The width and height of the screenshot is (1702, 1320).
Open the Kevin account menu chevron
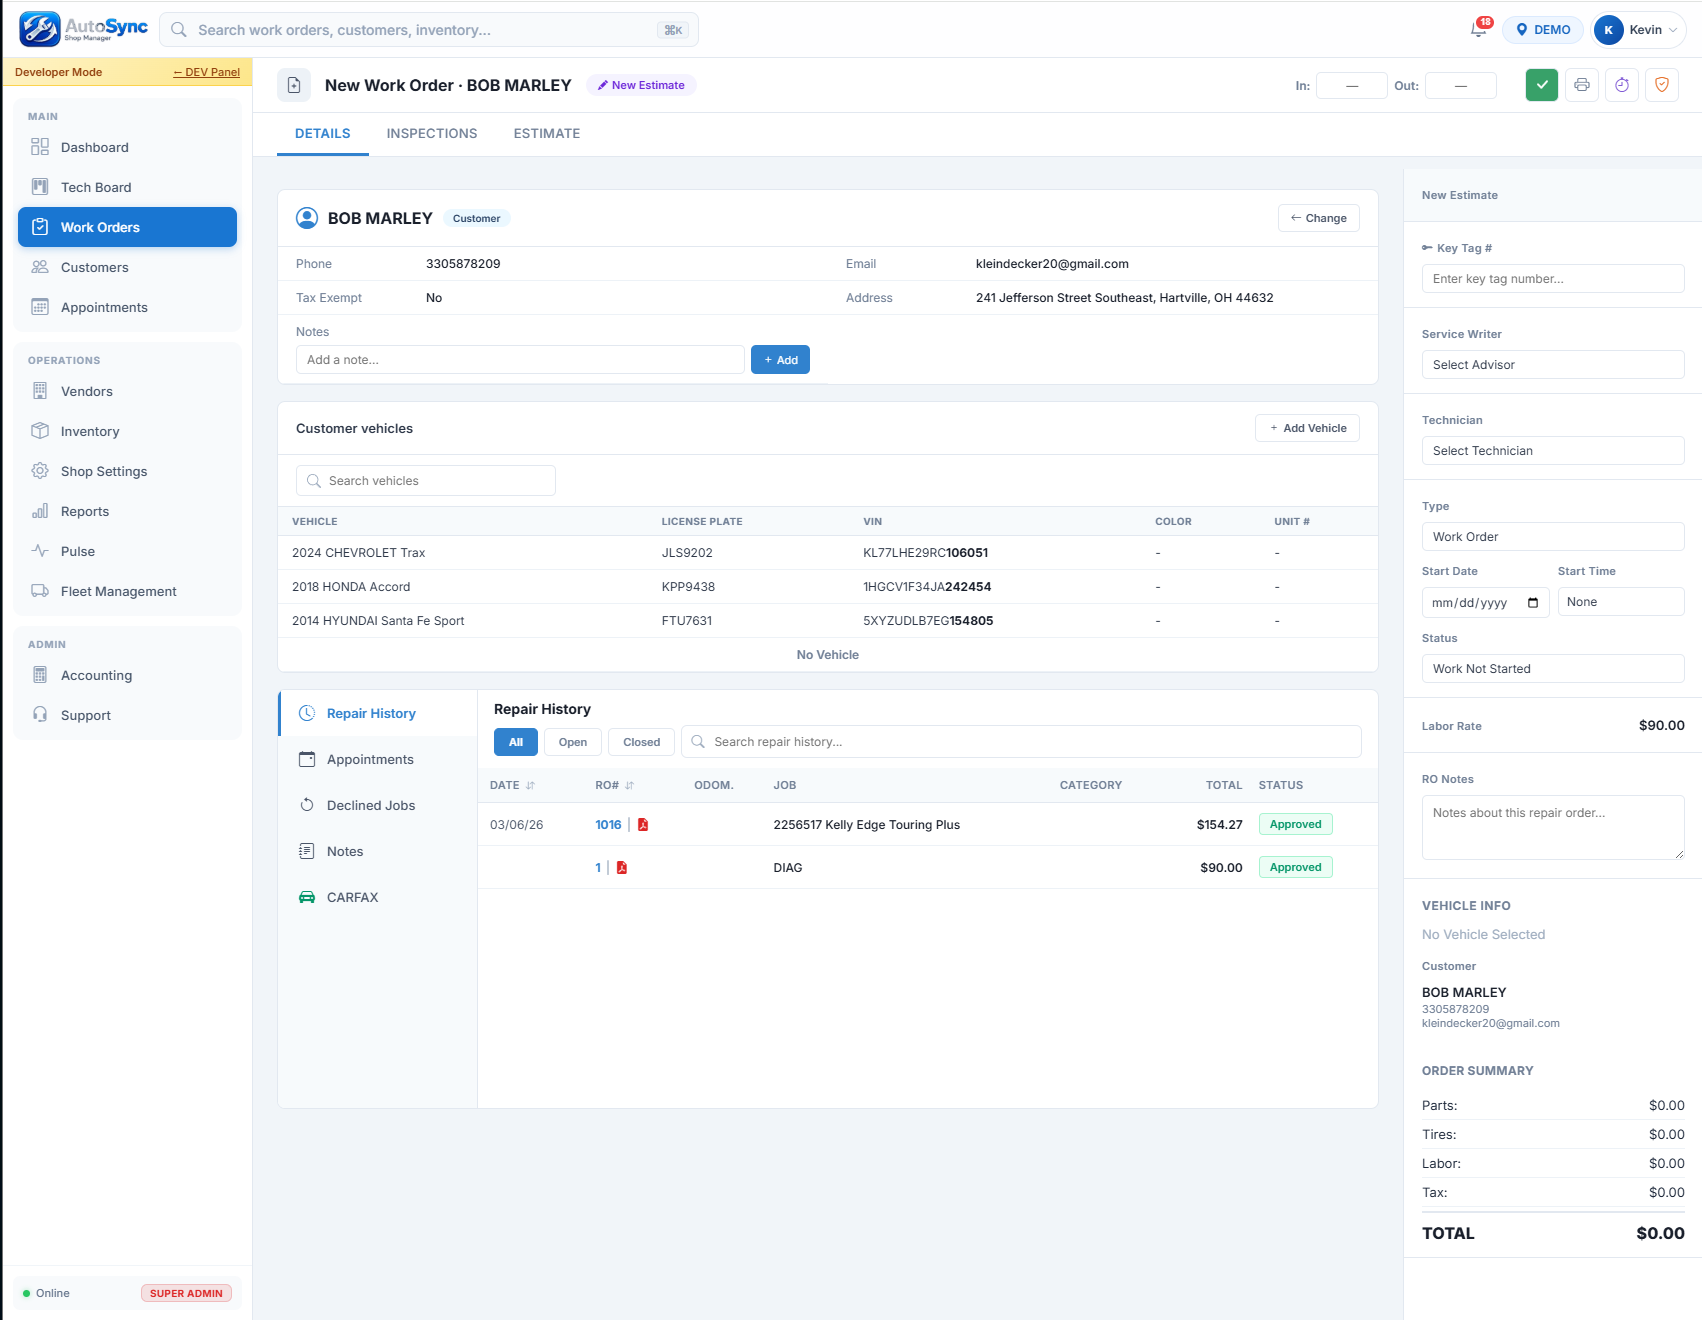click(x=1674, y=29)
